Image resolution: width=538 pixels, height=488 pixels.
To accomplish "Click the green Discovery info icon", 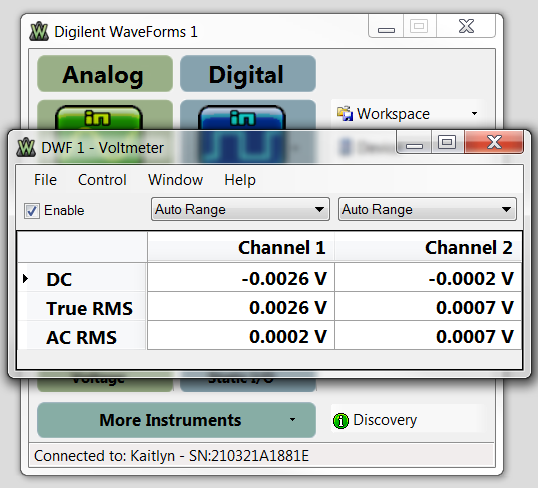I will (341, 420).
